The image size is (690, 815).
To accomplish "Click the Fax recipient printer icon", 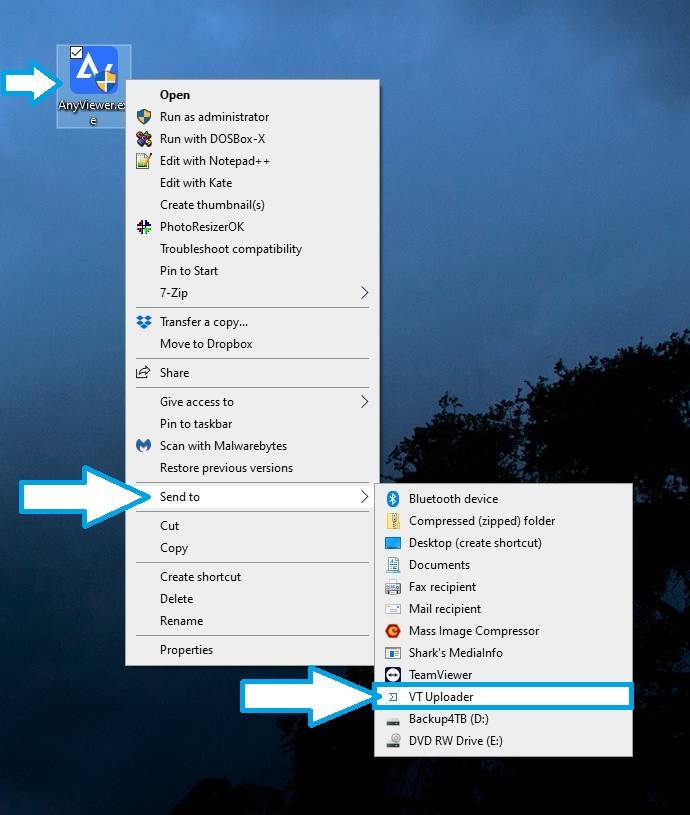I will coord(393,587).
